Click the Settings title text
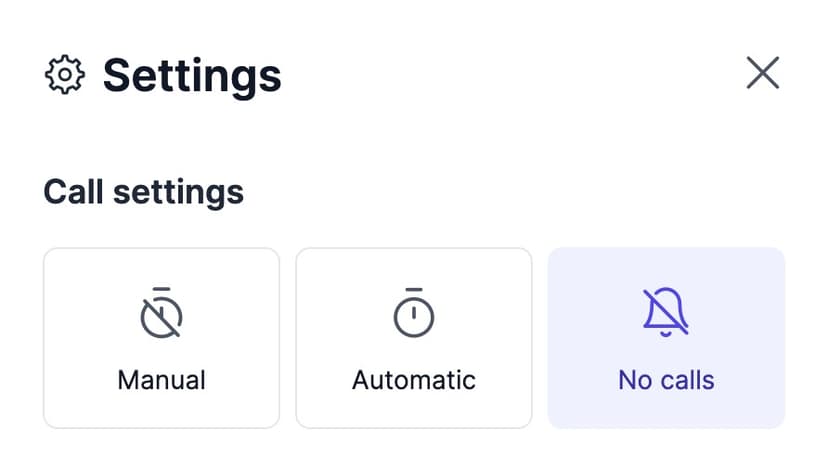This screenshot has height=459, width=828. pyautogui.click(x=192, y=75)
